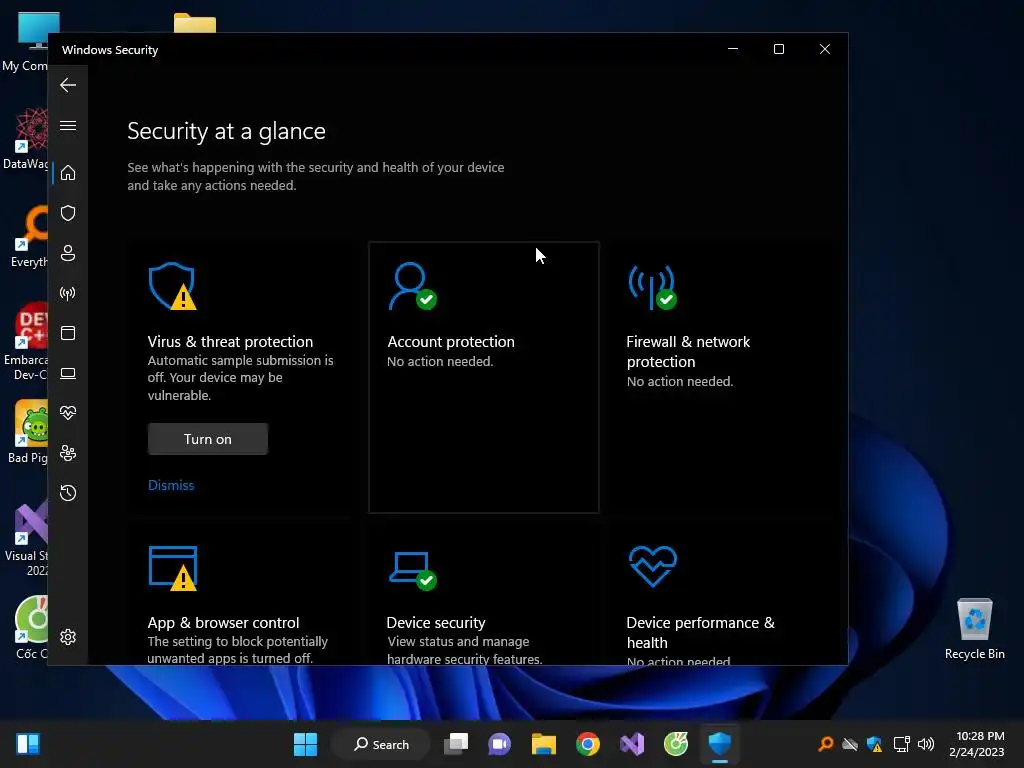Open File Explorer from the taskbar
1024x768 pixels.
(x=543, y=744)
